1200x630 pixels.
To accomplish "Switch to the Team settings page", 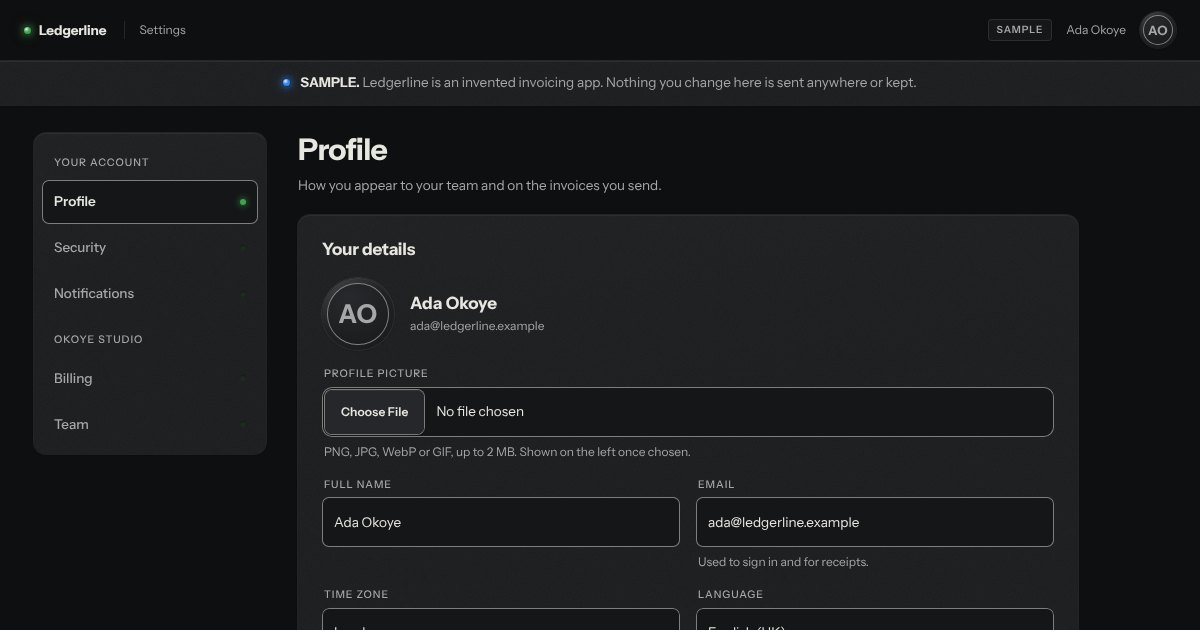I will coord(150,425).
